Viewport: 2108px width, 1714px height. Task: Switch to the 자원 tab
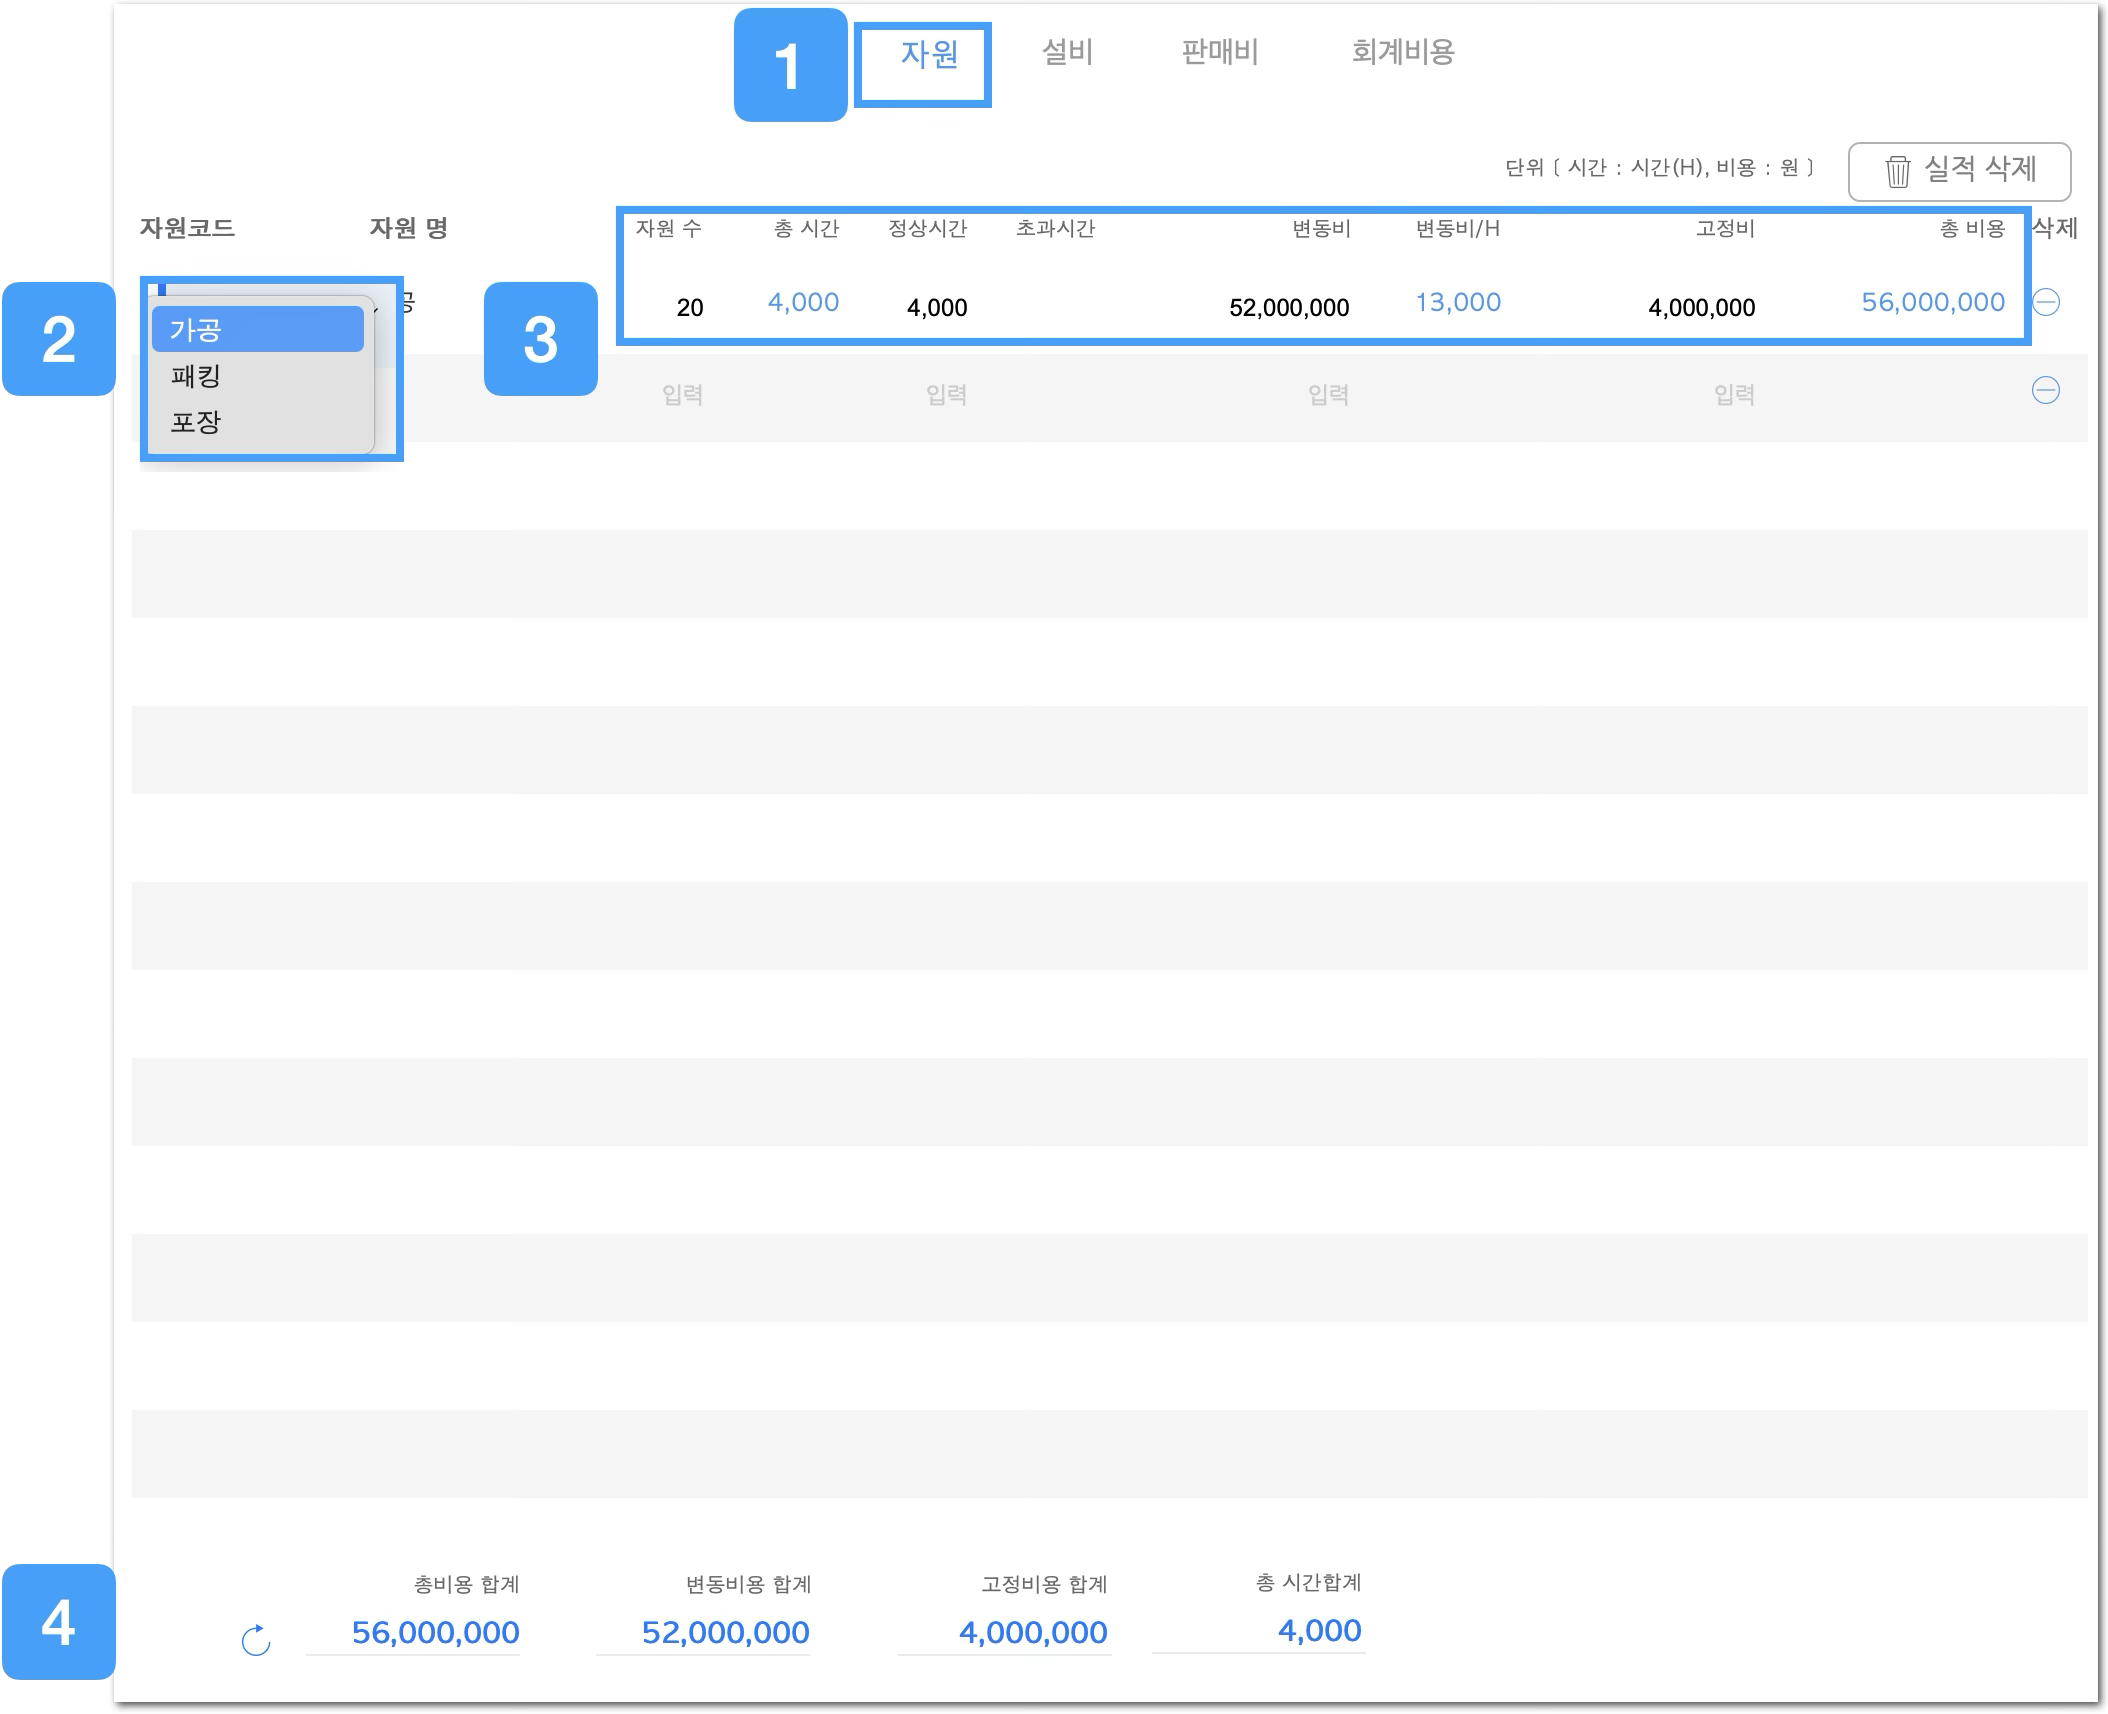[x=929, y=53]
